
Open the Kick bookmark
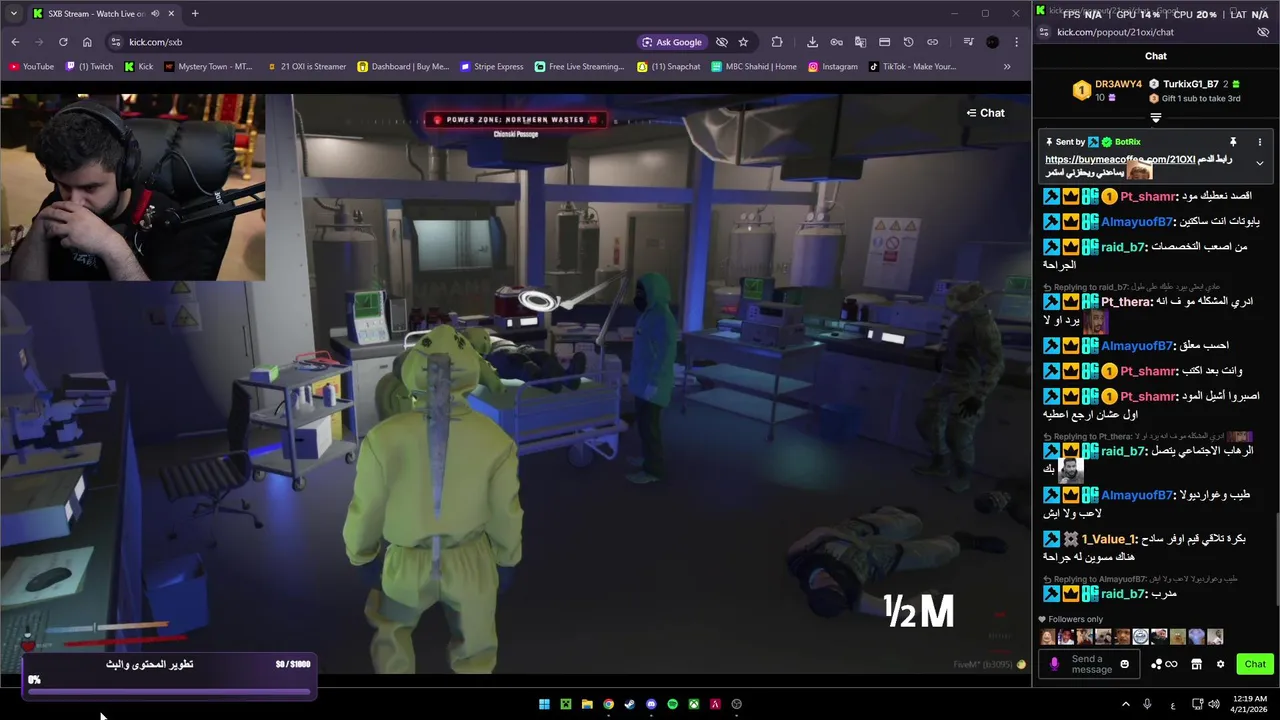click(x=139, y=67)
